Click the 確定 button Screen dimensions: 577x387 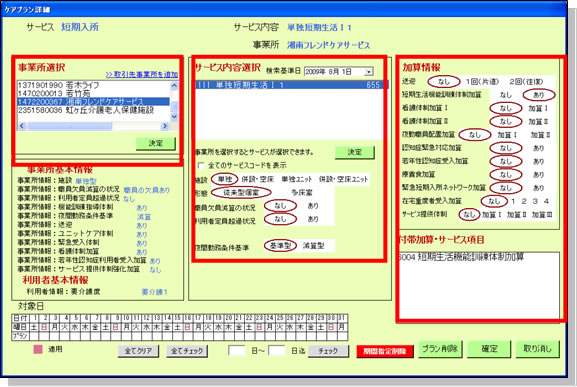(x=489, y=349)
